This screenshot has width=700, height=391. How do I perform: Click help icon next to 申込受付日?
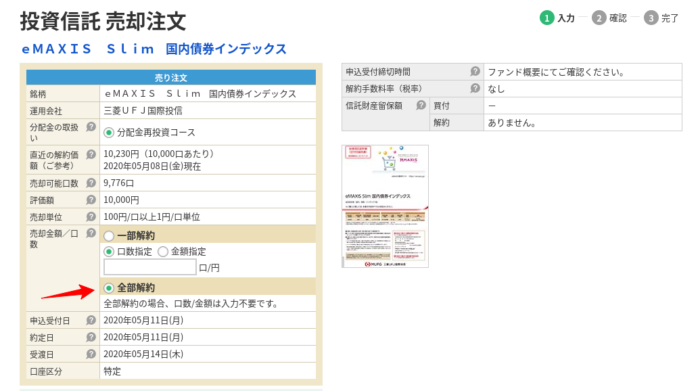click(91, 320)
